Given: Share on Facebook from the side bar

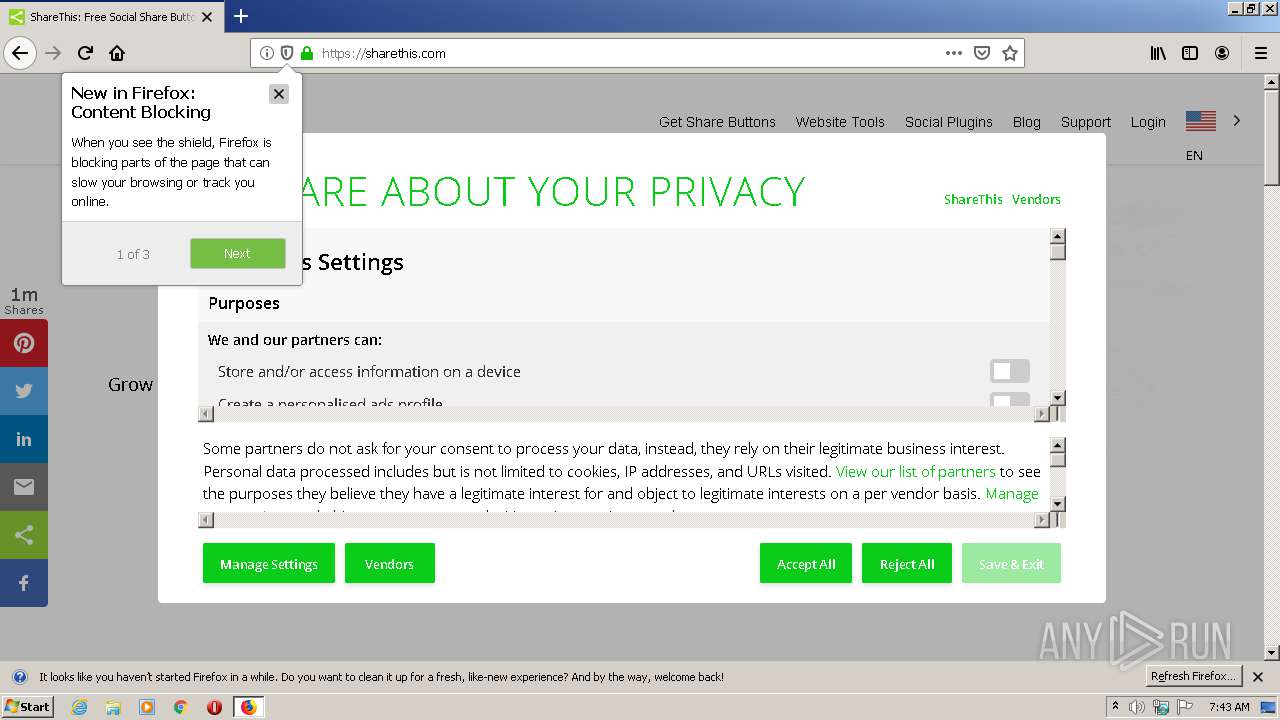Looking at the screenshot, I should point(24,583).
